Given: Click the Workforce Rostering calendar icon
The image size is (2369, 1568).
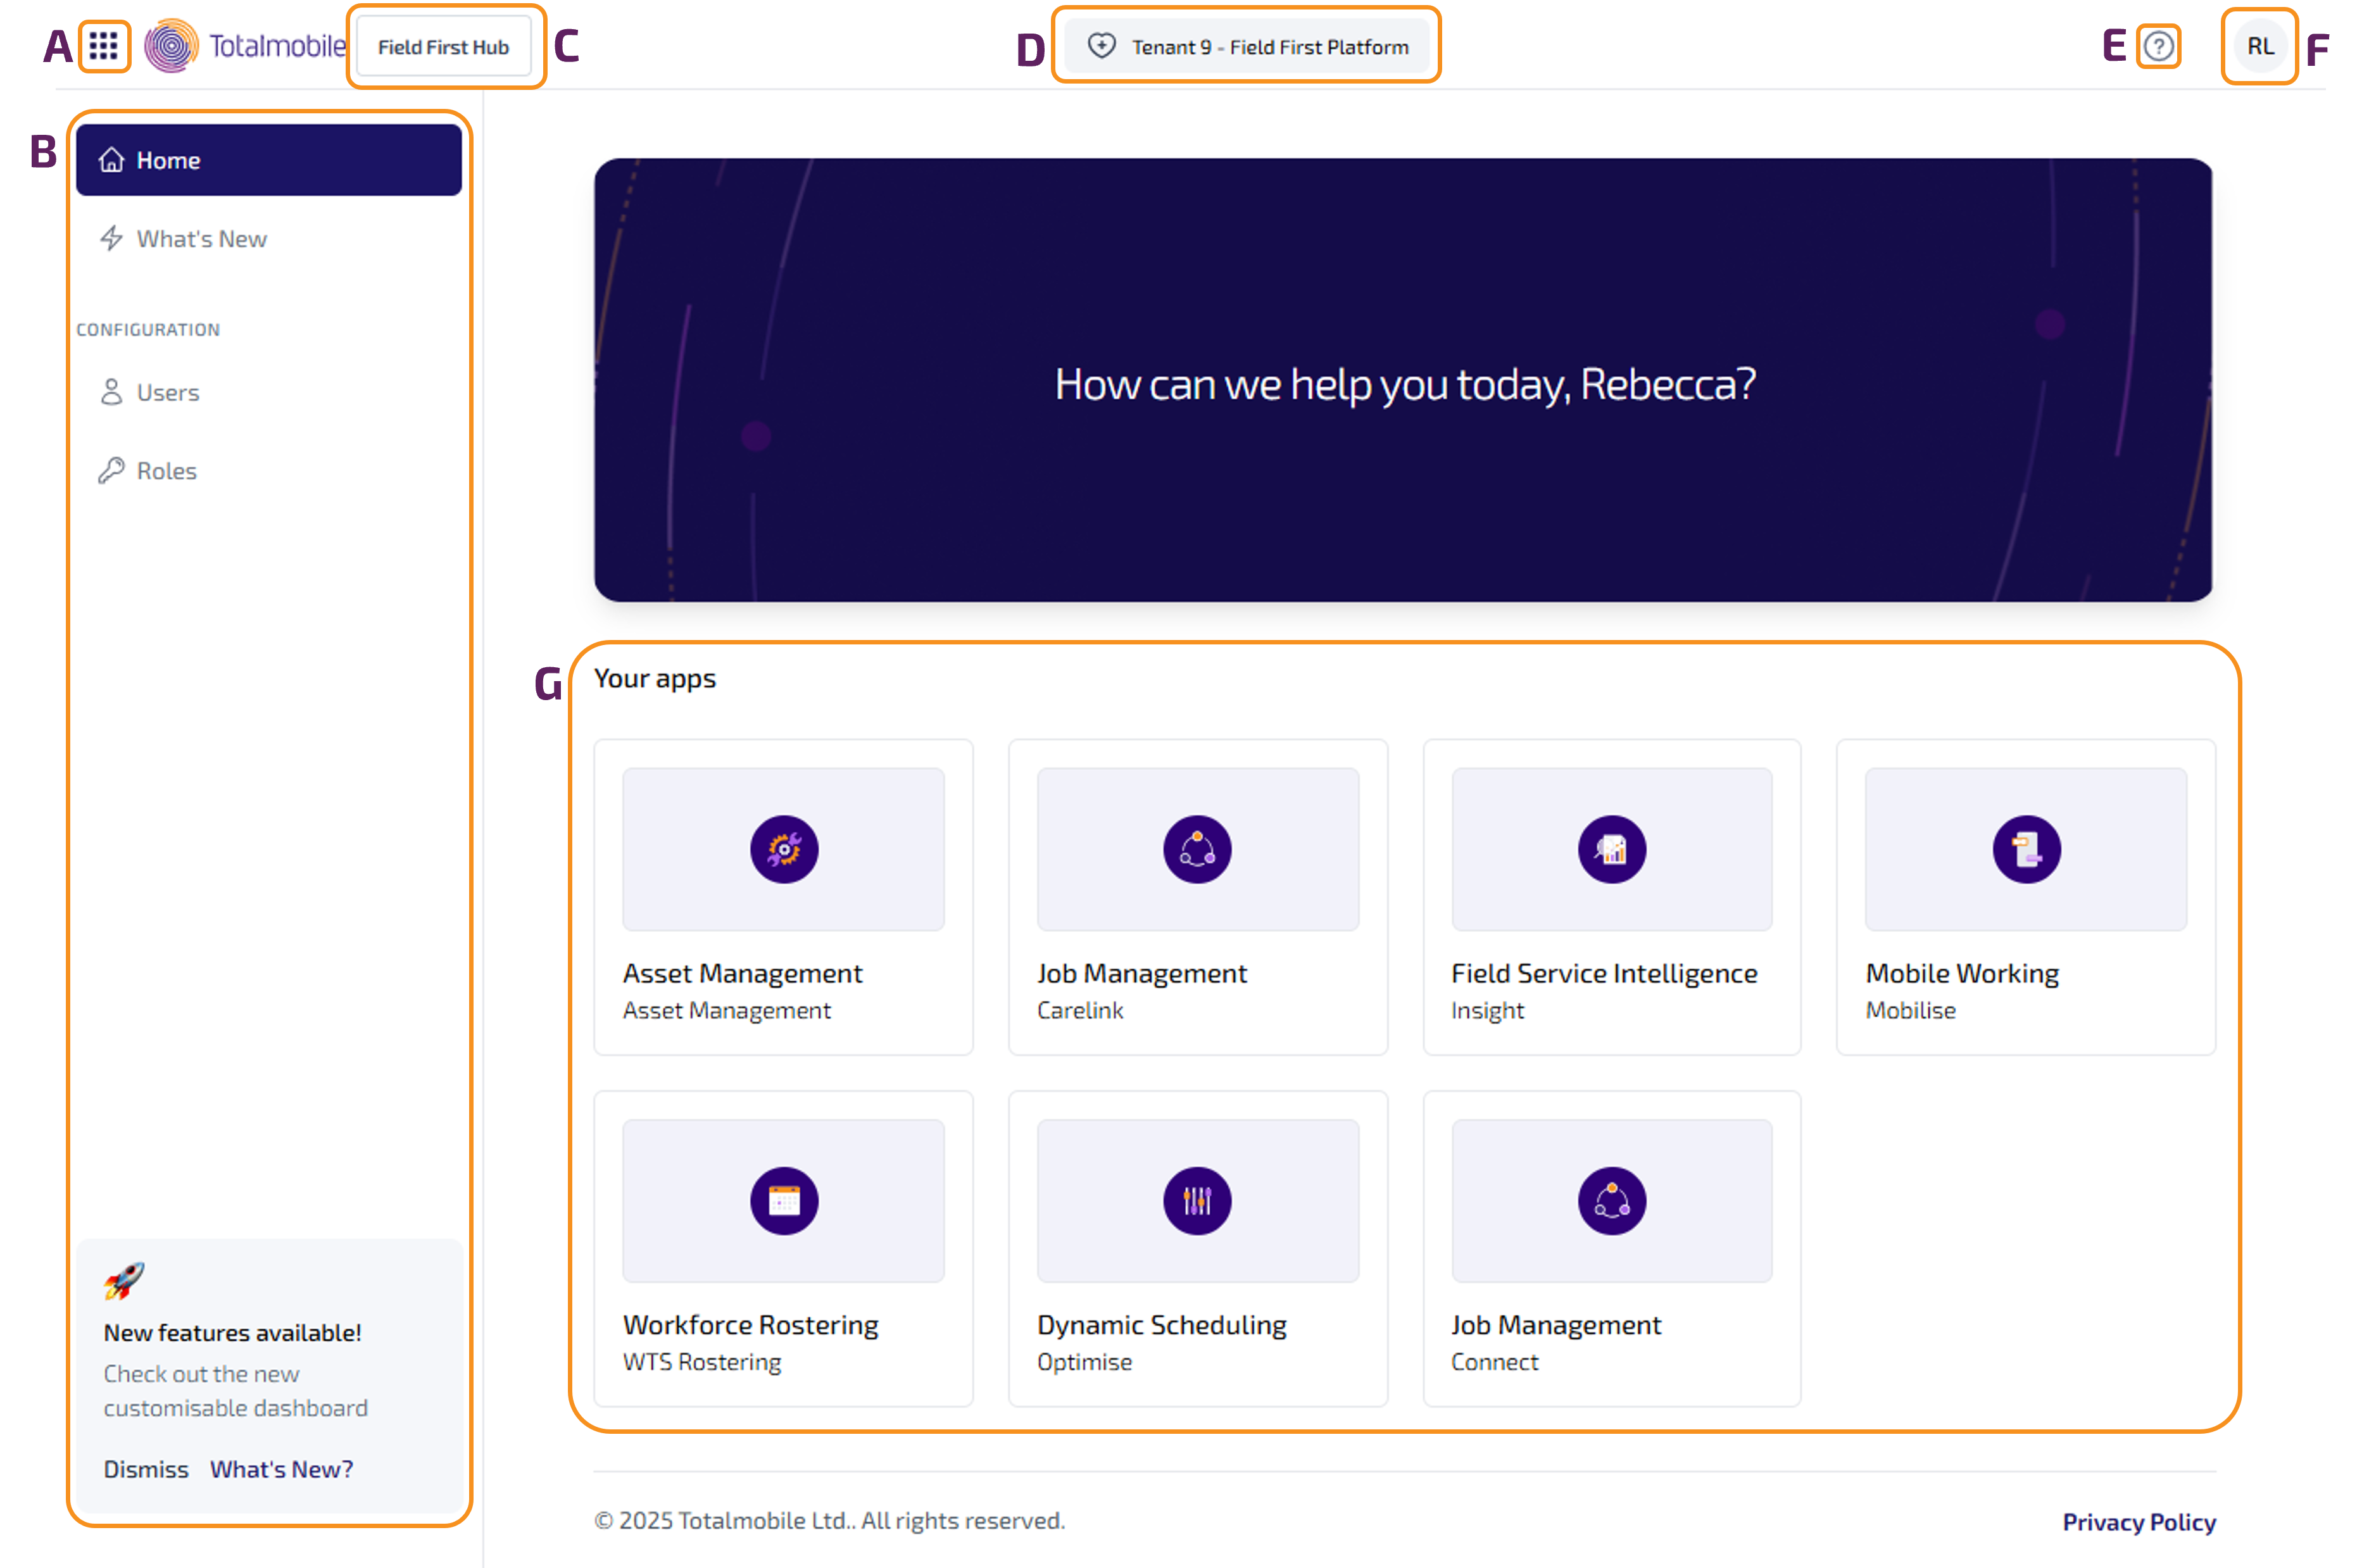Looking at the screenshot, I should [x=784, y=1200].
